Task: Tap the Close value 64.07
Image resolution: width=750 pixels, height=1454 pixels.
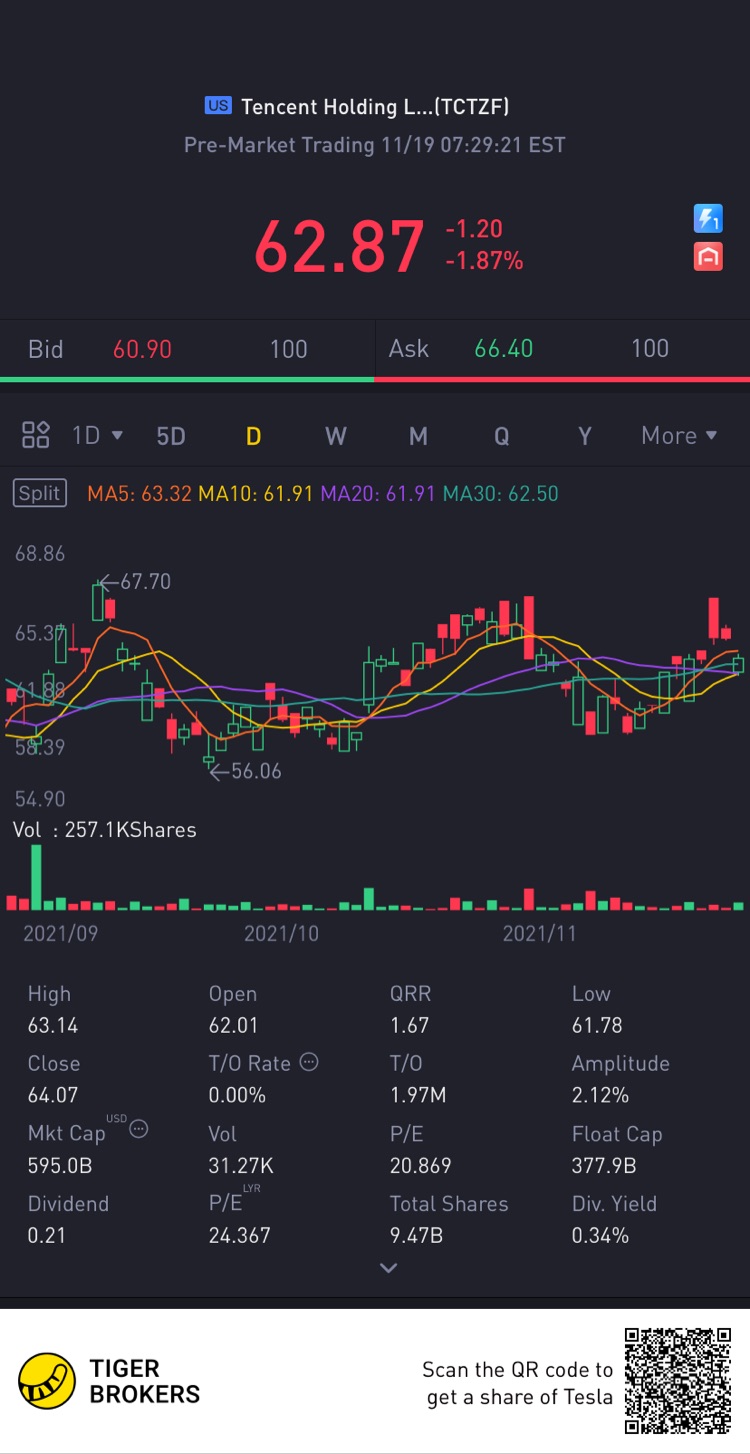Action: click(53, 1095)
